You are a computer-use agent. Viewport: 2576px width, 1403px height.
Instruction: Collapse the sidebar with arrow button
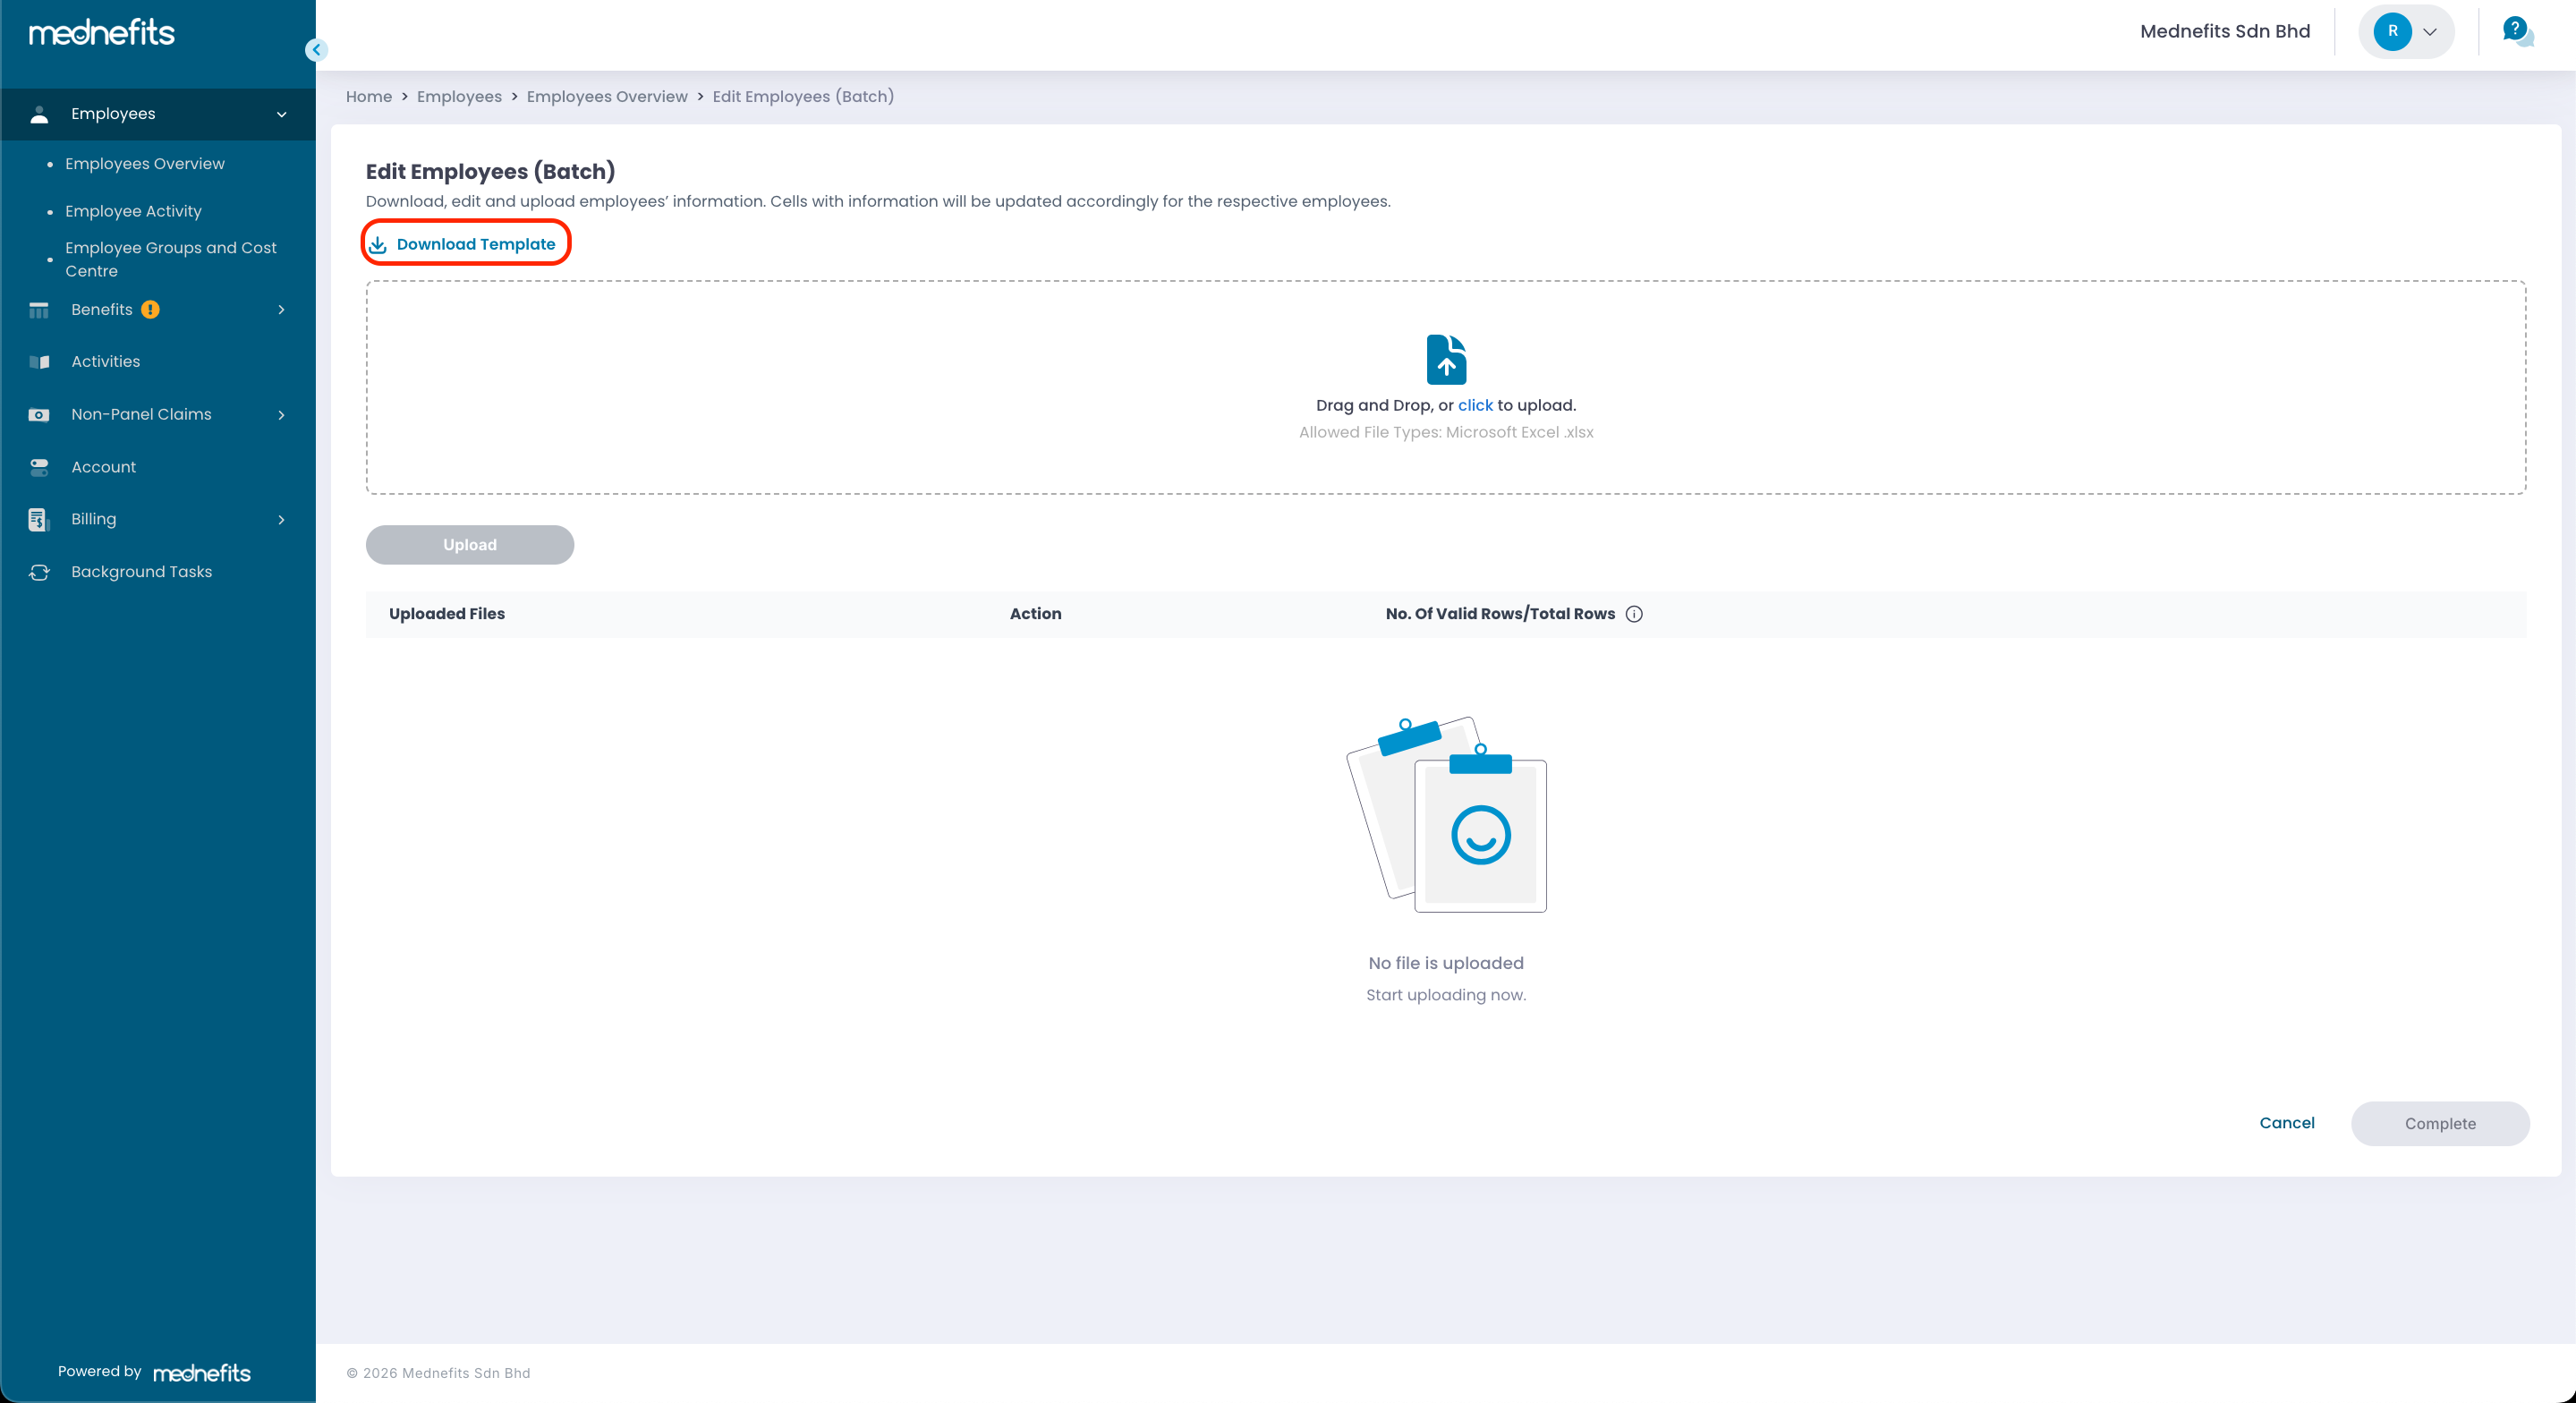(x=316, y=49)
